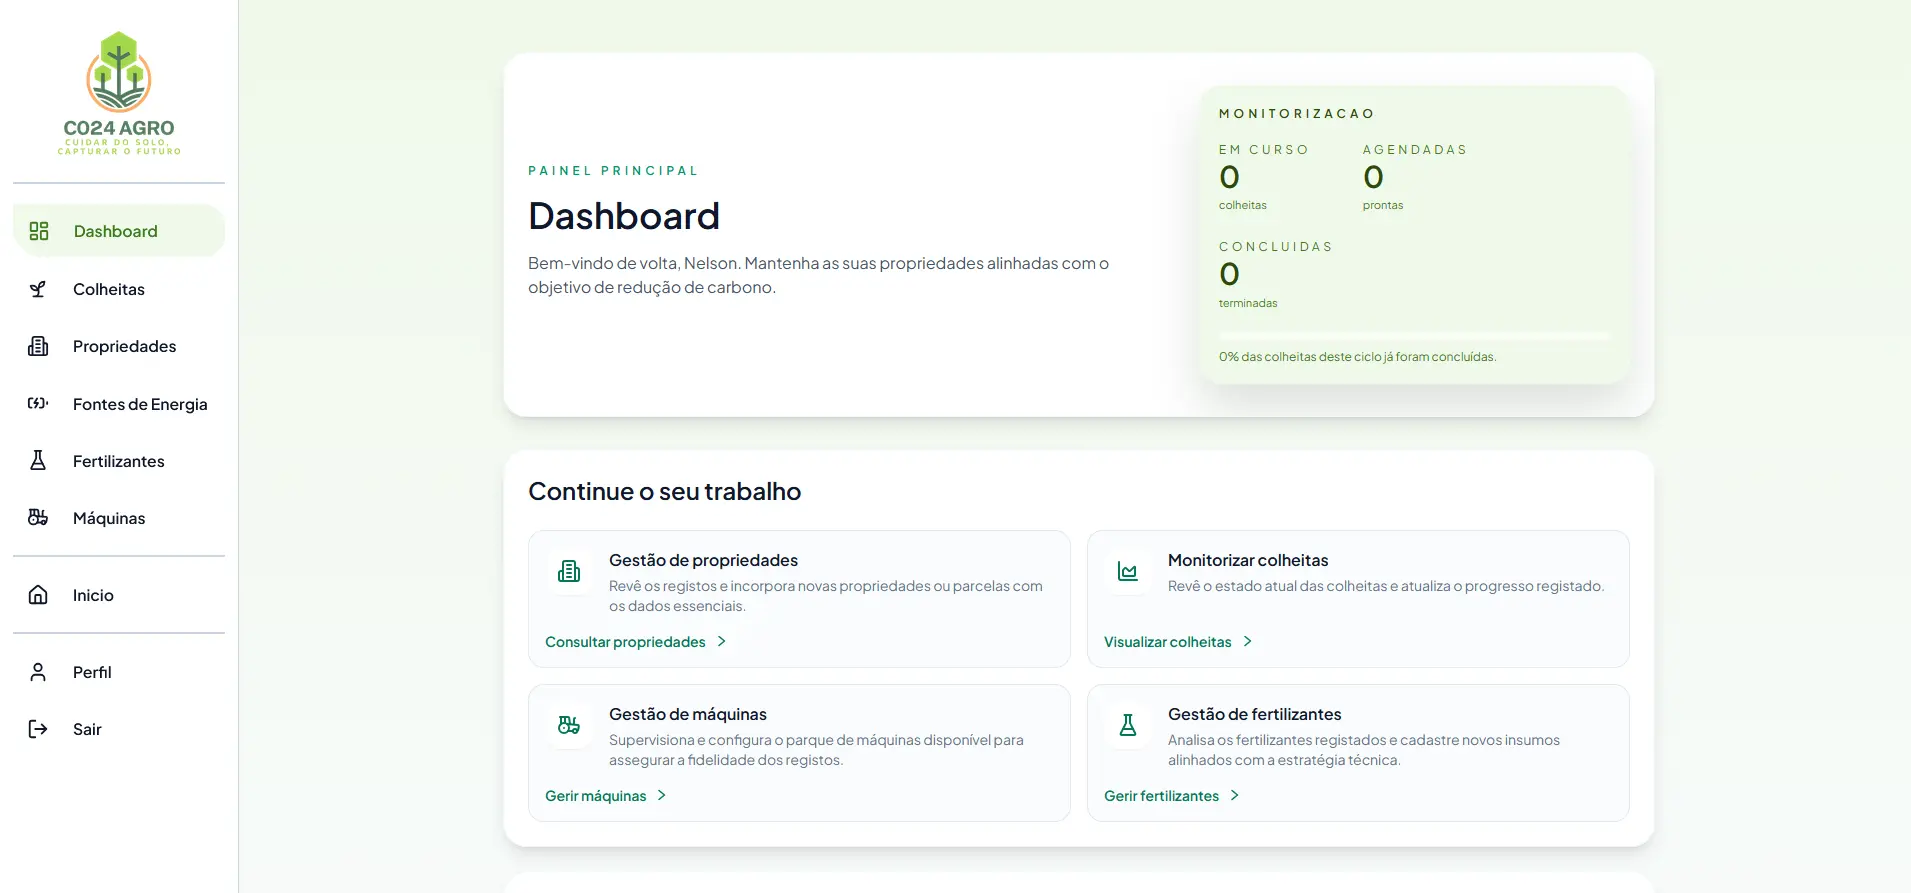Open the Colheitas menu item
The width and height of the screenshot is (1911, 893).
(x=109, y=289)
